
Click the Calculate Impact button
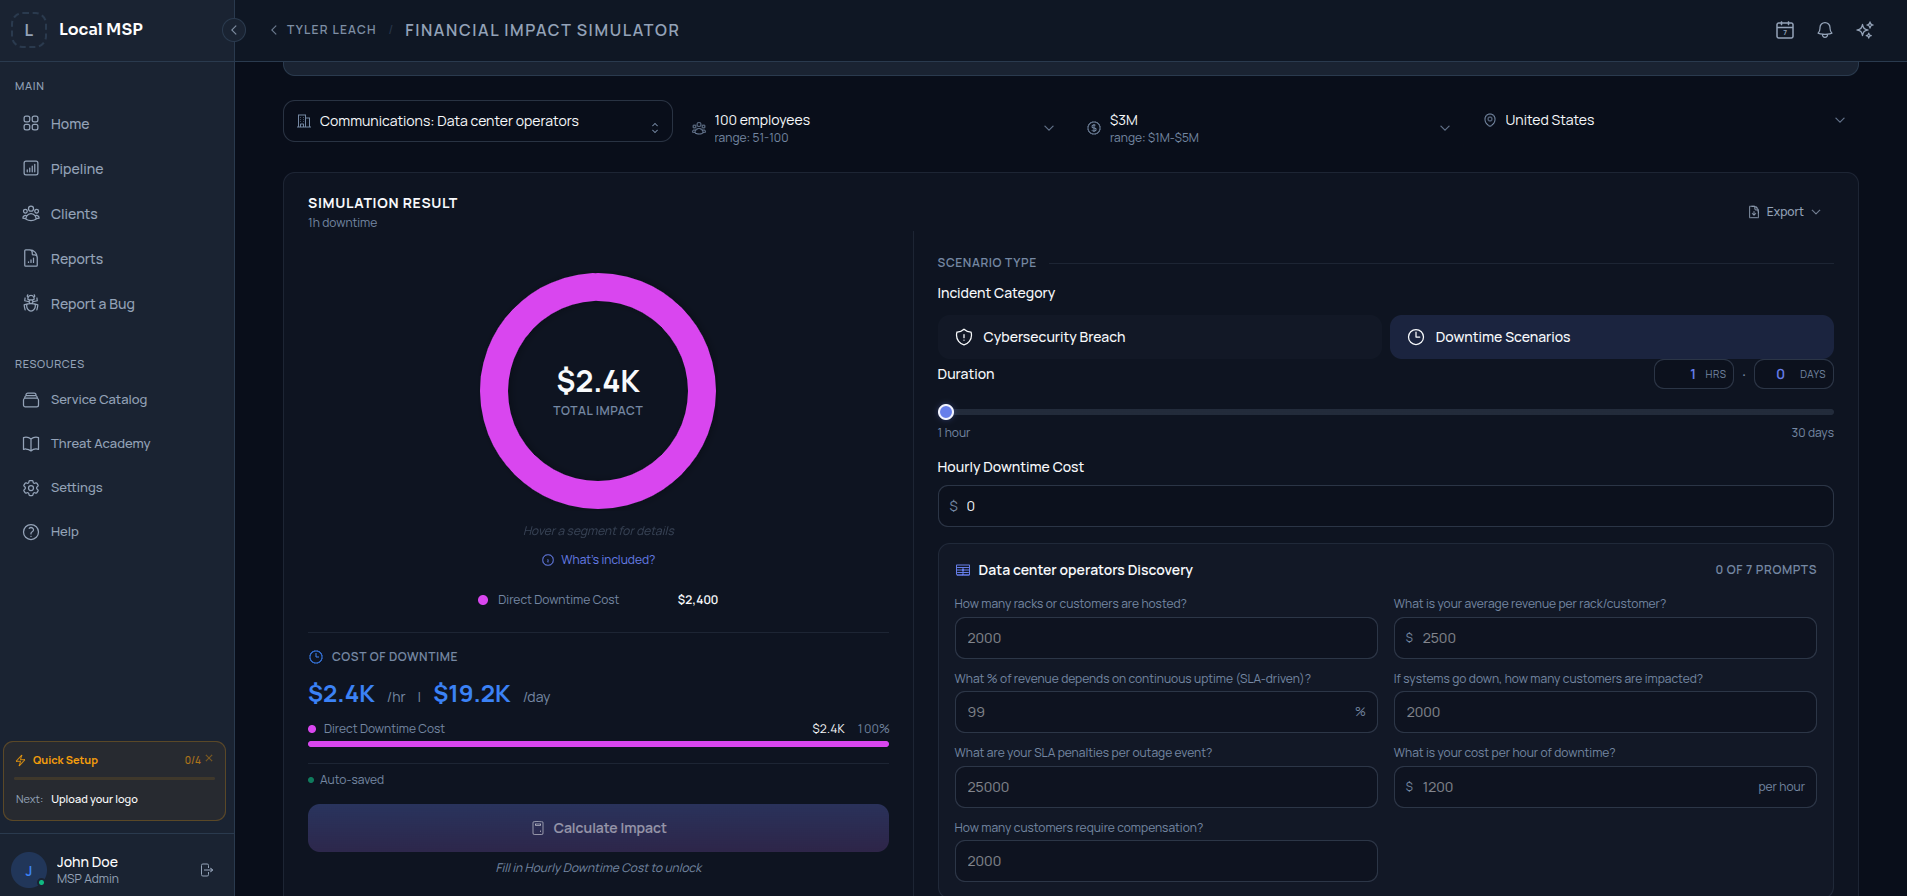pyautogui.click(x=598, y=828)
